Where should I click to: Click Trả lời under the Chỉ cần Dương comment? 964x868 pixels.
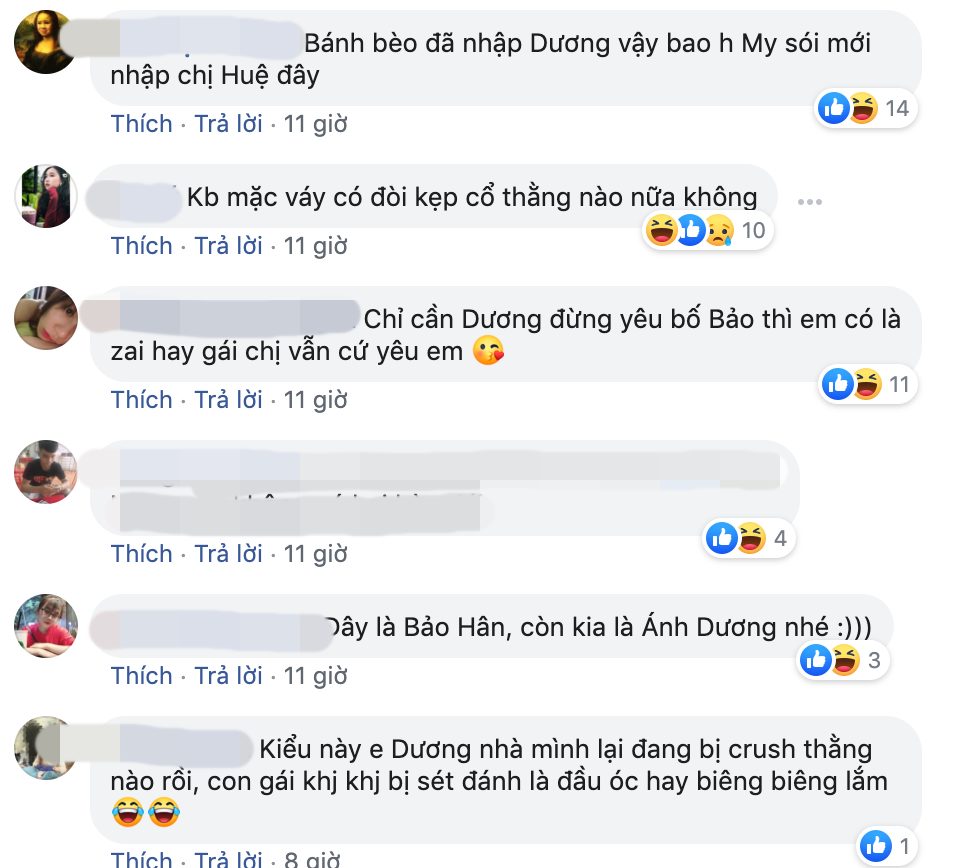click(x=228, y=400)
